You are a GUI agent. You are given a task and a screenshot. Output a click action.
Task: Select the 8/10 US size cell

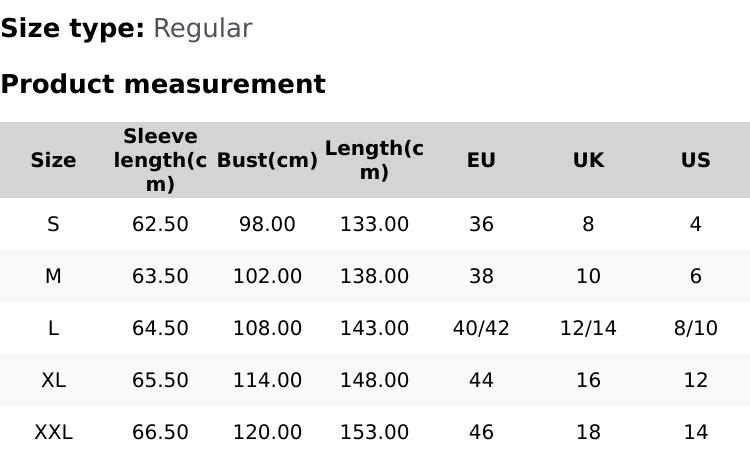[695, 328]
